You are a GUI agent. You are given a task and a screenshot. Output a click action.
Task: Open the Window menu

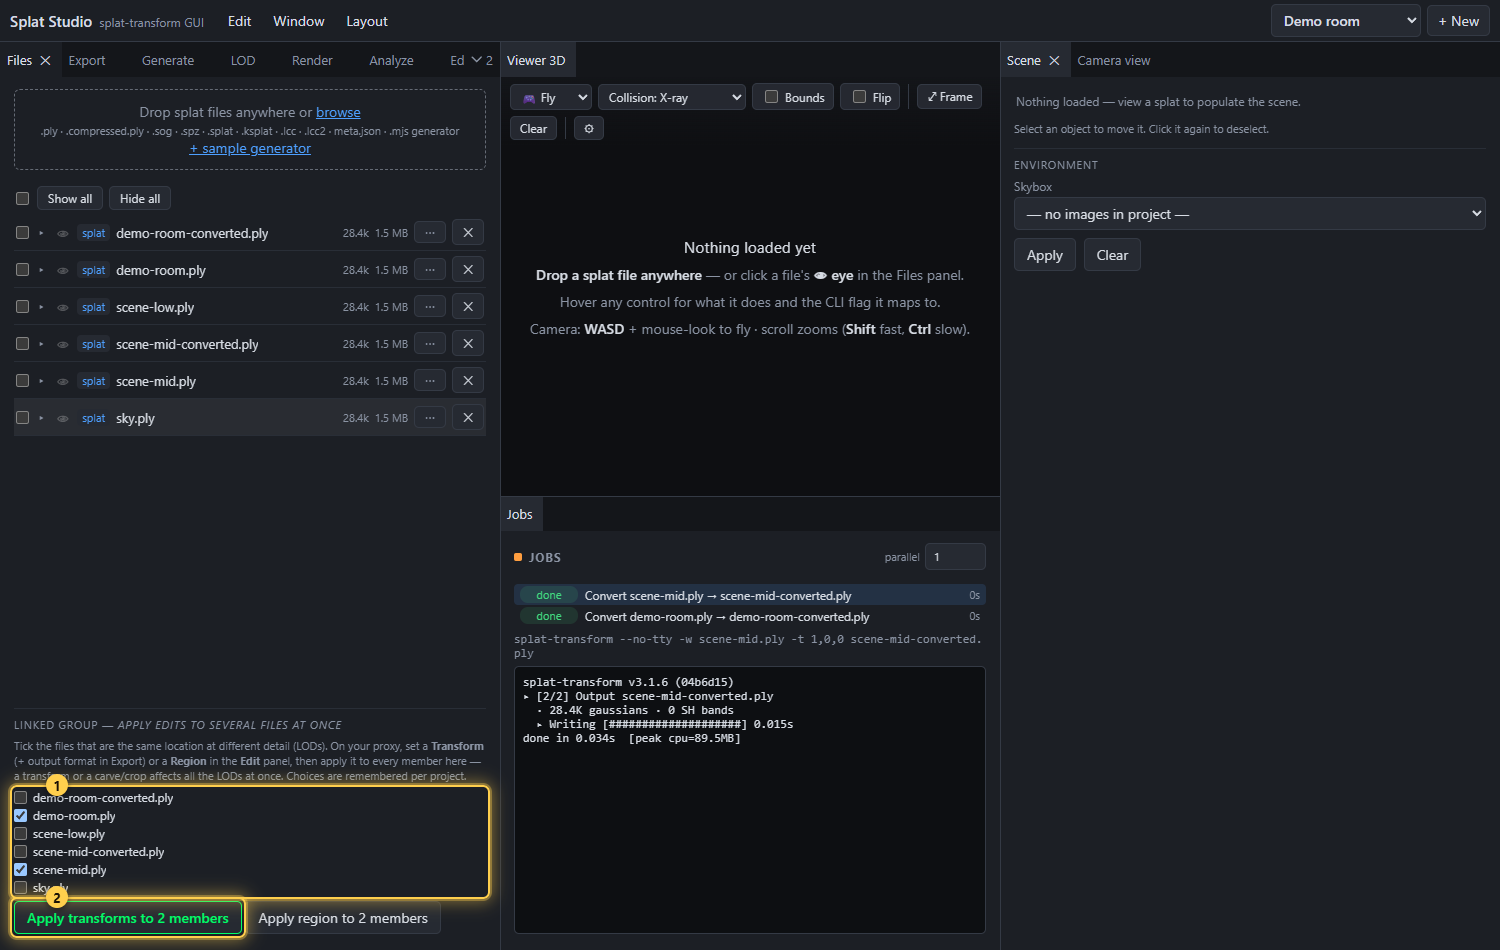pyautogui.click(x=299, y=21)
